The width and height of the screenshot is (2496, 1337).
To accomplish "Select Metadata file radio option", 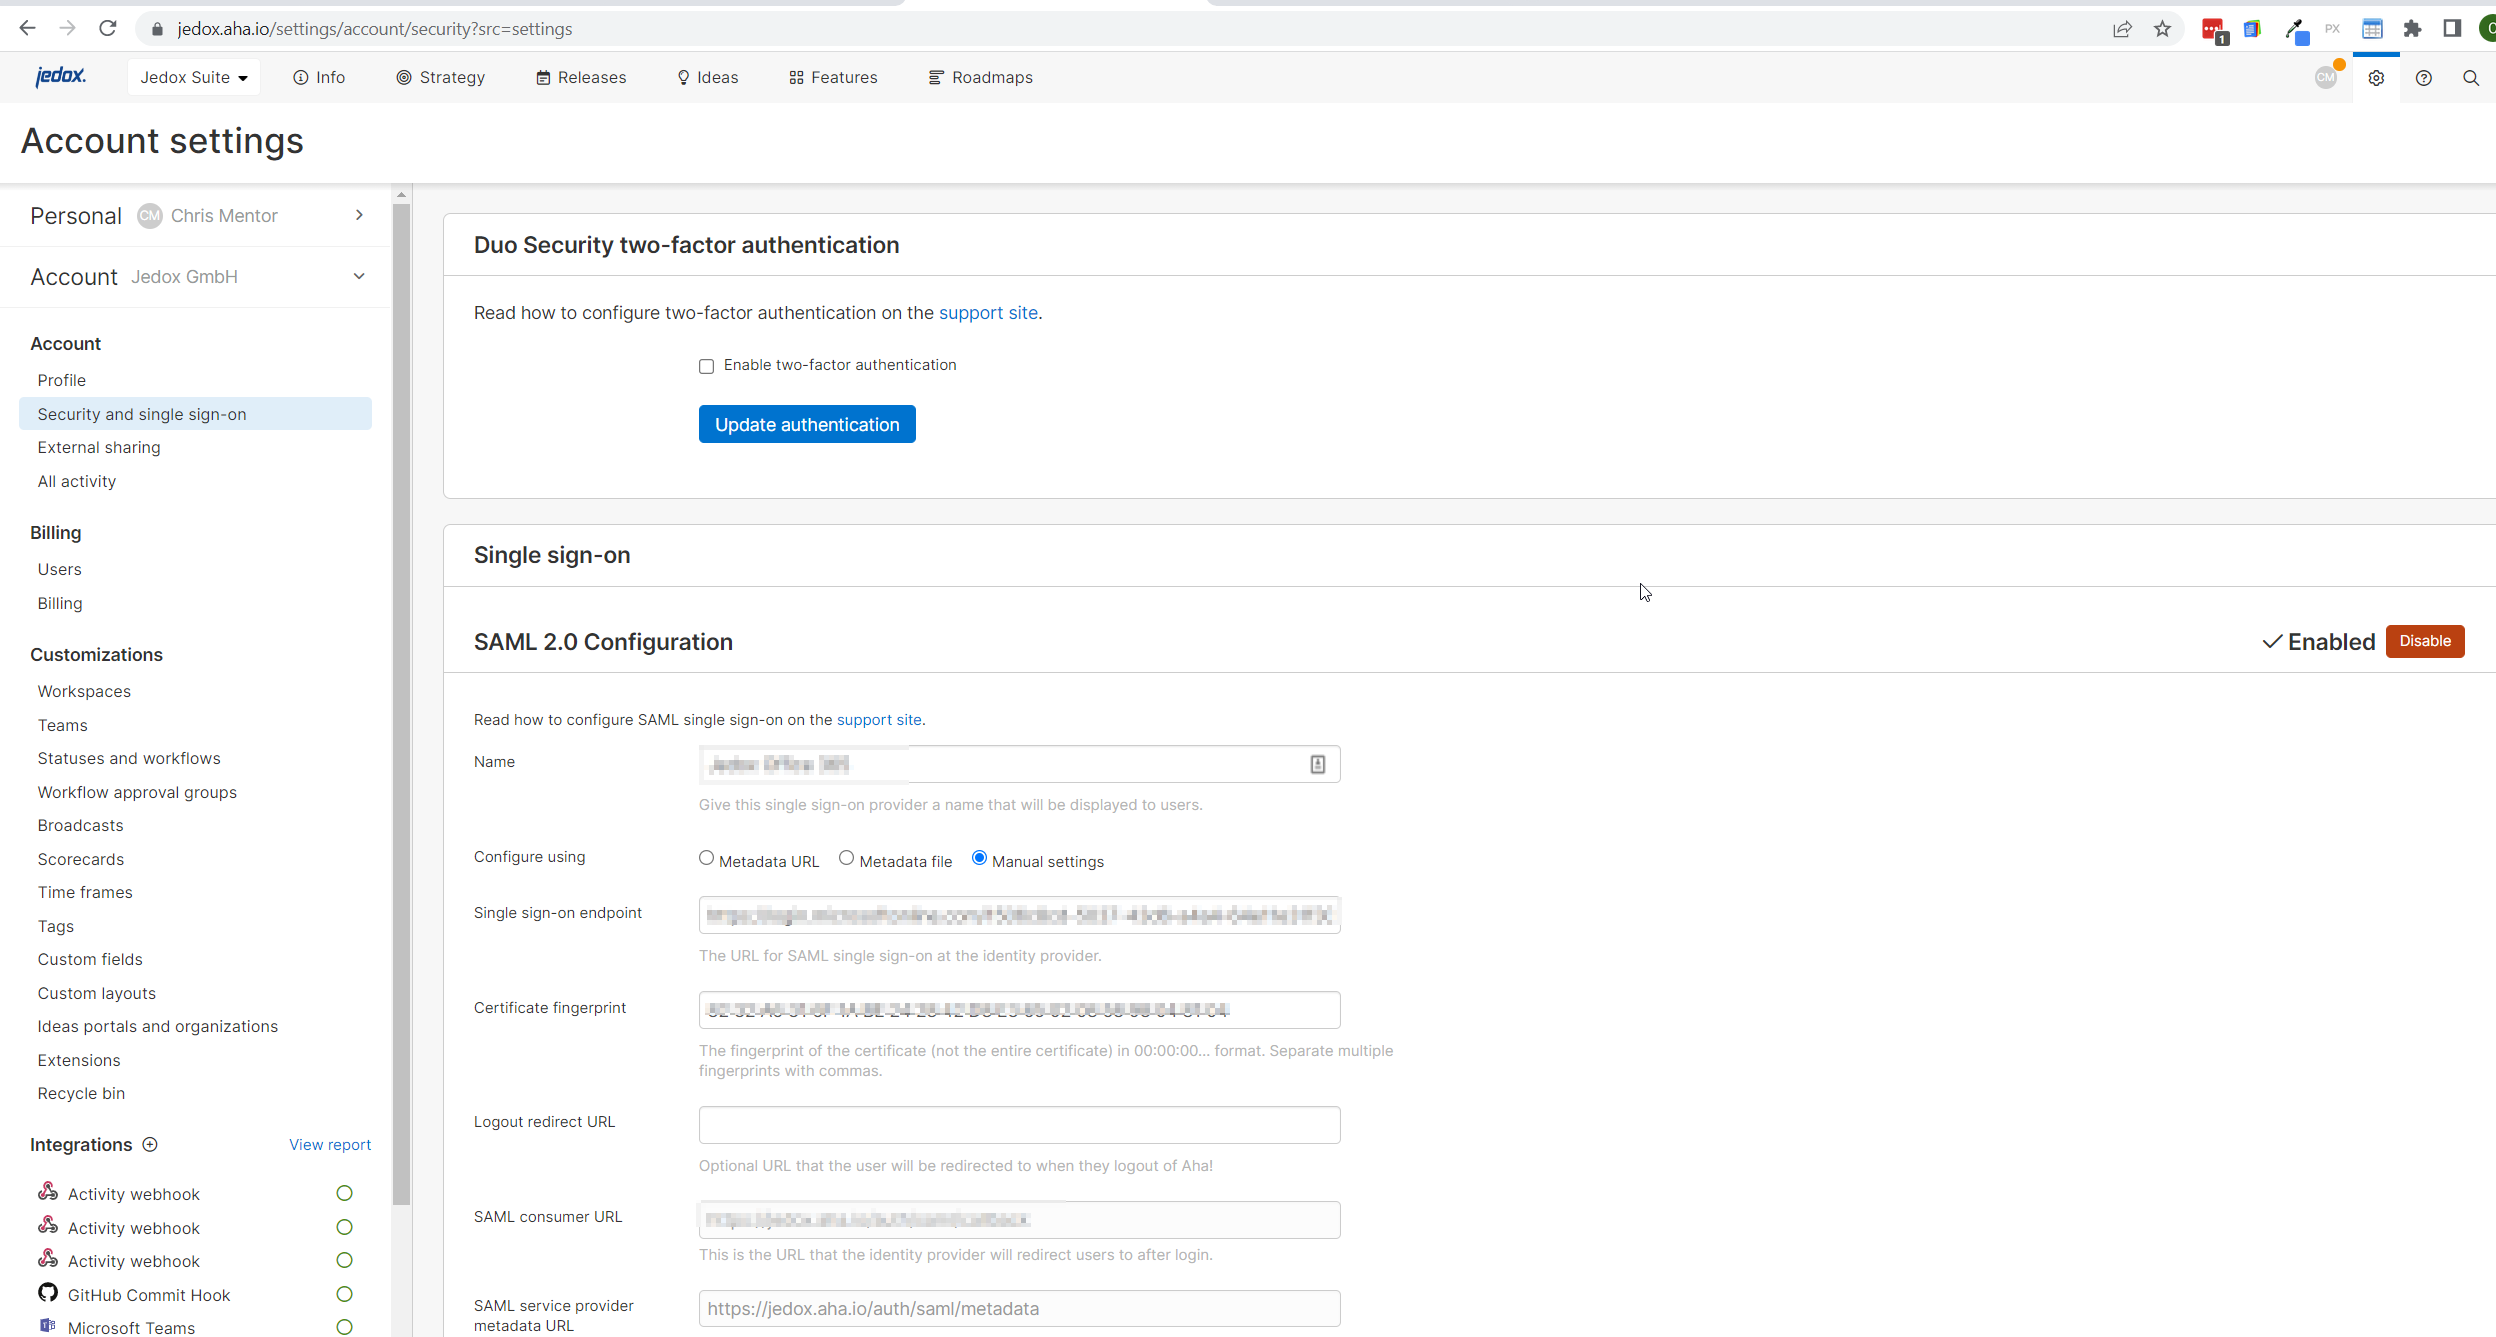I will tap(846, 858).
